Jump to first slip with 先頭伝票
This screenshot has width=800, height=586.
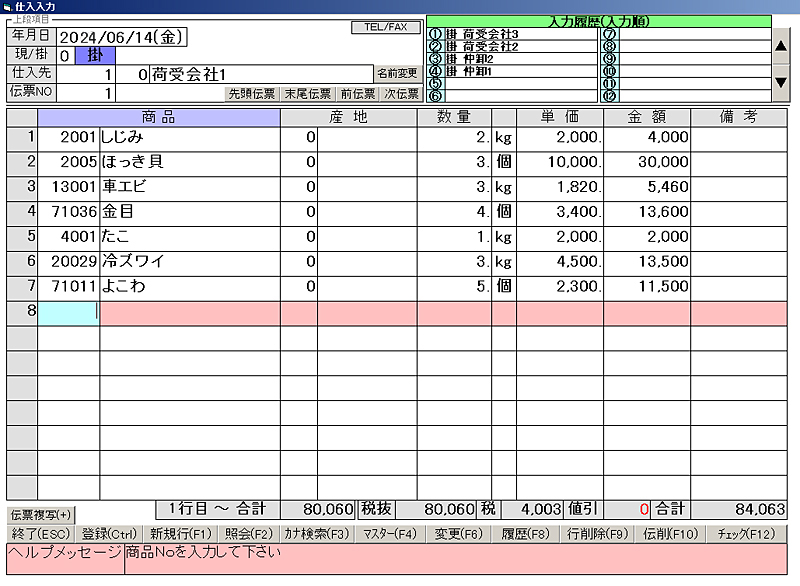(251, 94)
